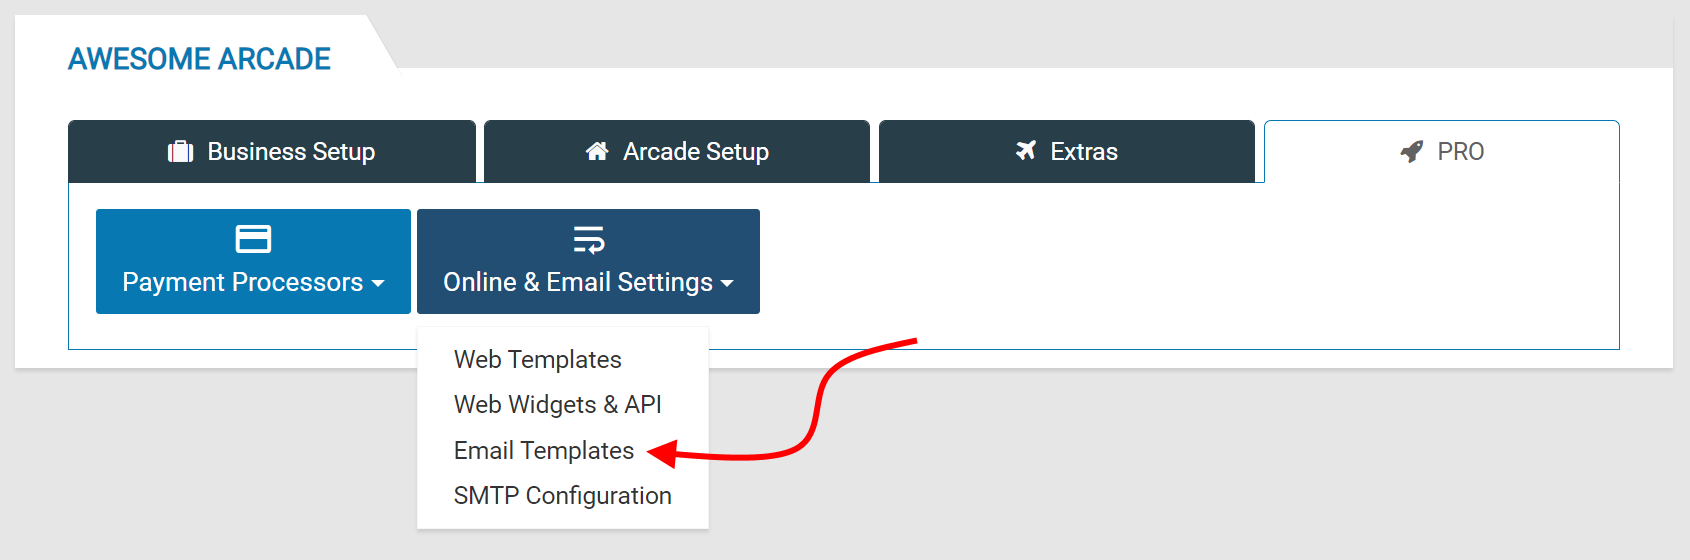Open the Payment Processors button
1690x560 pixels.
[x=253, y=261]
